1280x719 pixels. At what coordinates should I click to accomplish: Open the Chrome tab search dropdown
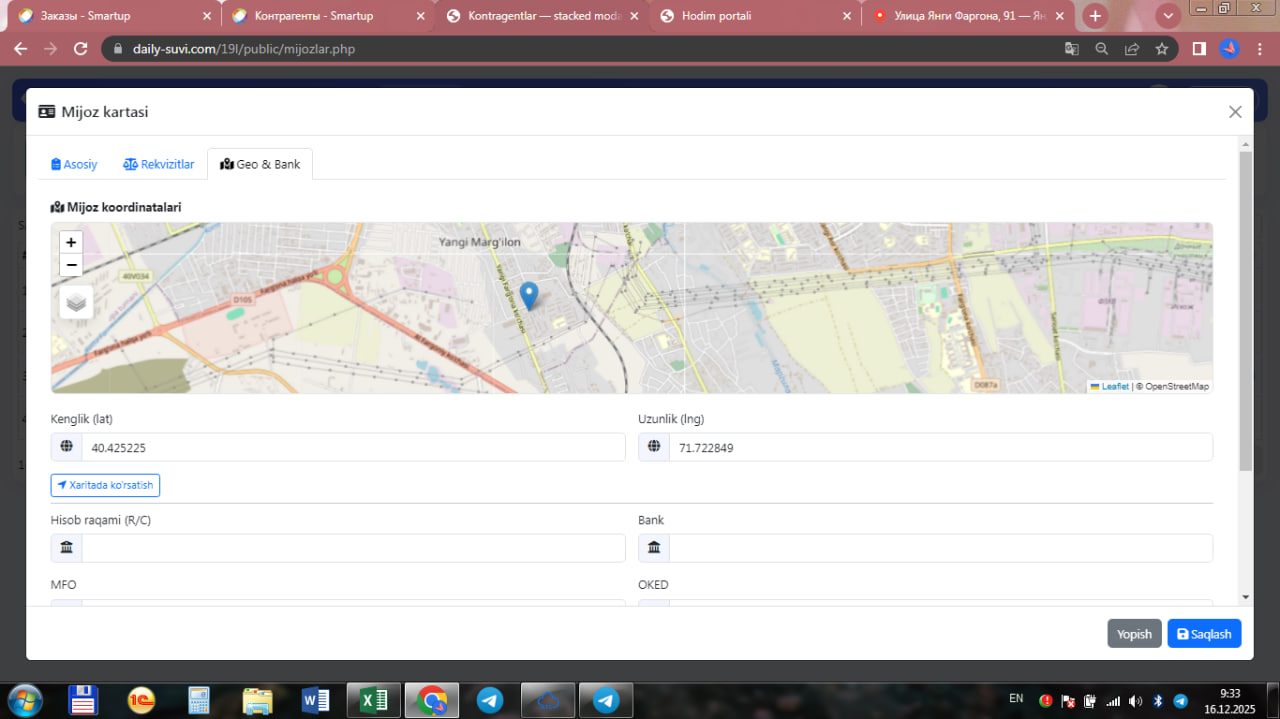point(1167,16)
